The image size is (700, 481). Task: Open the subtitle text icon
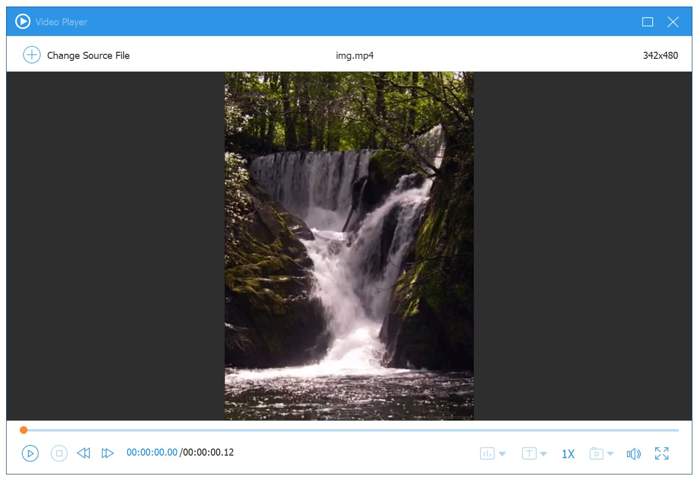(529, 453)
